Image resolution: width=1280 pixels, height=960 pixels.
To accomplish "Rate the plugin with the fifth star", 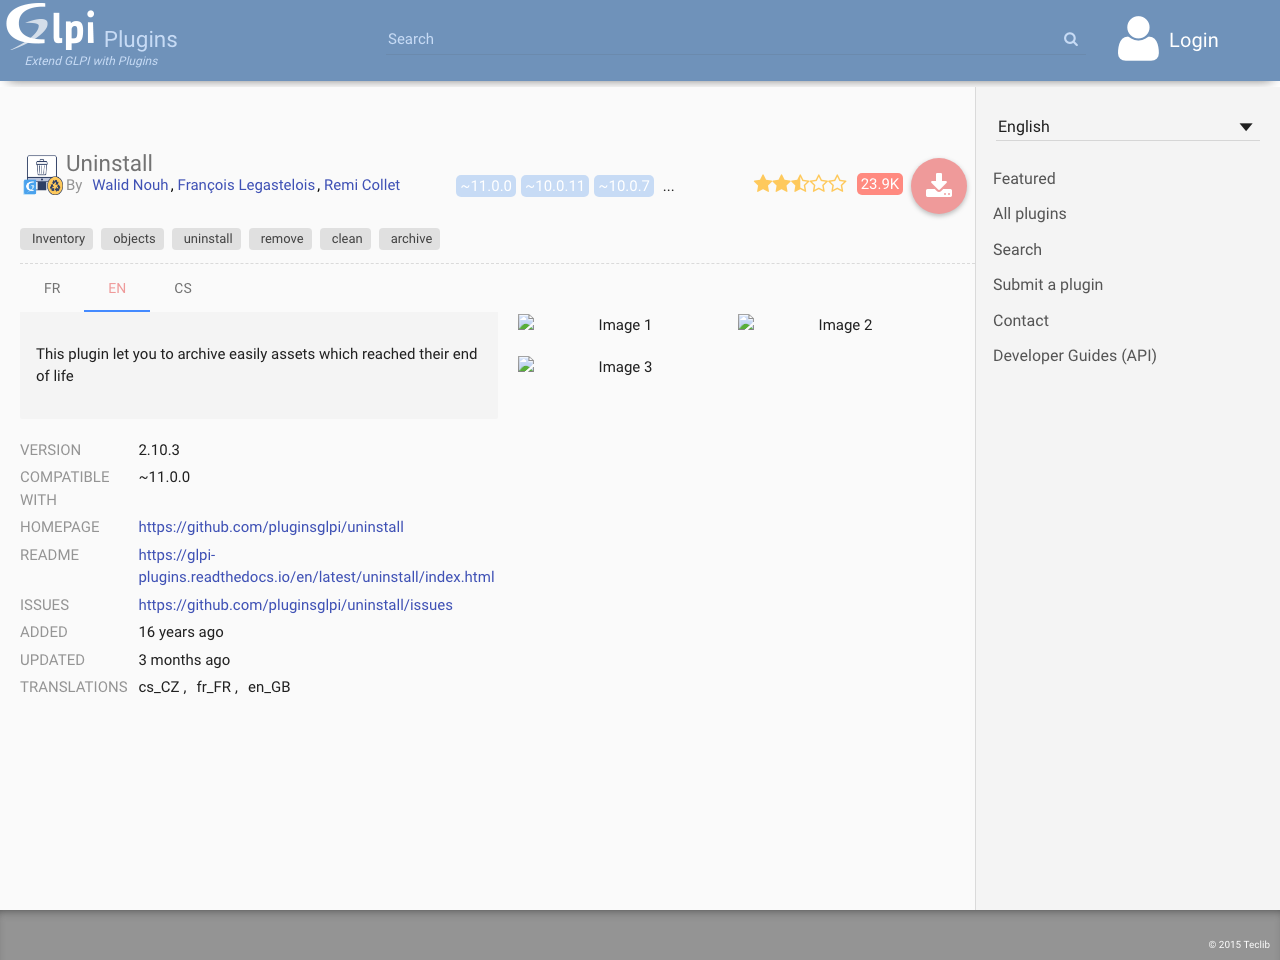I will coord(838,184).
